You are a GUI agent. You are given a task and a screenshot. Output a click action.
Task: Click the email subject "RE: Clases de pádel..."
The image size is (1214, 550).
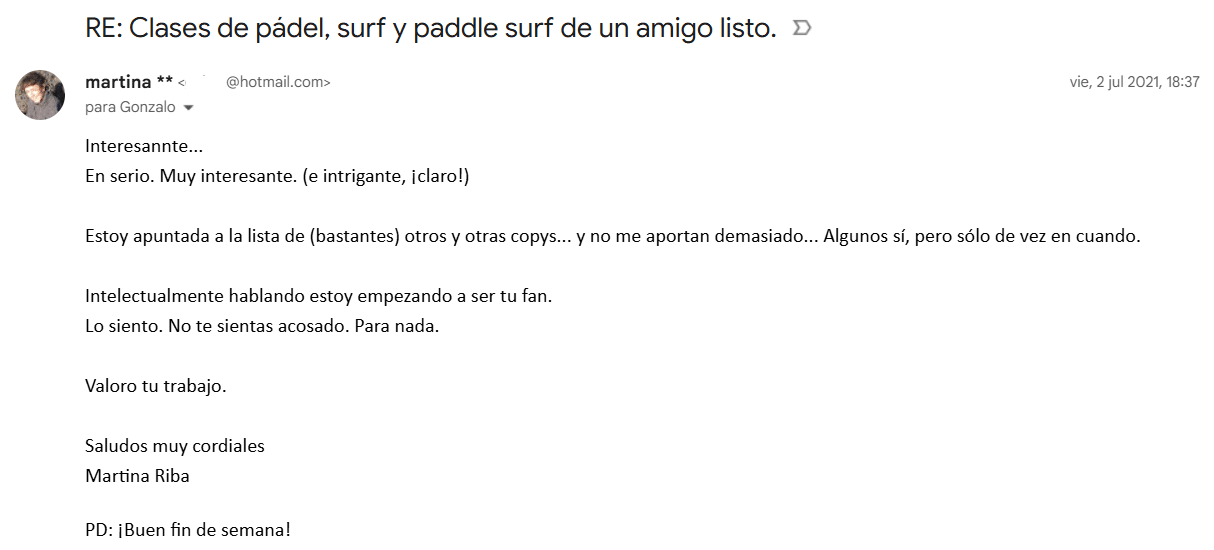click(x=431, y=29)
